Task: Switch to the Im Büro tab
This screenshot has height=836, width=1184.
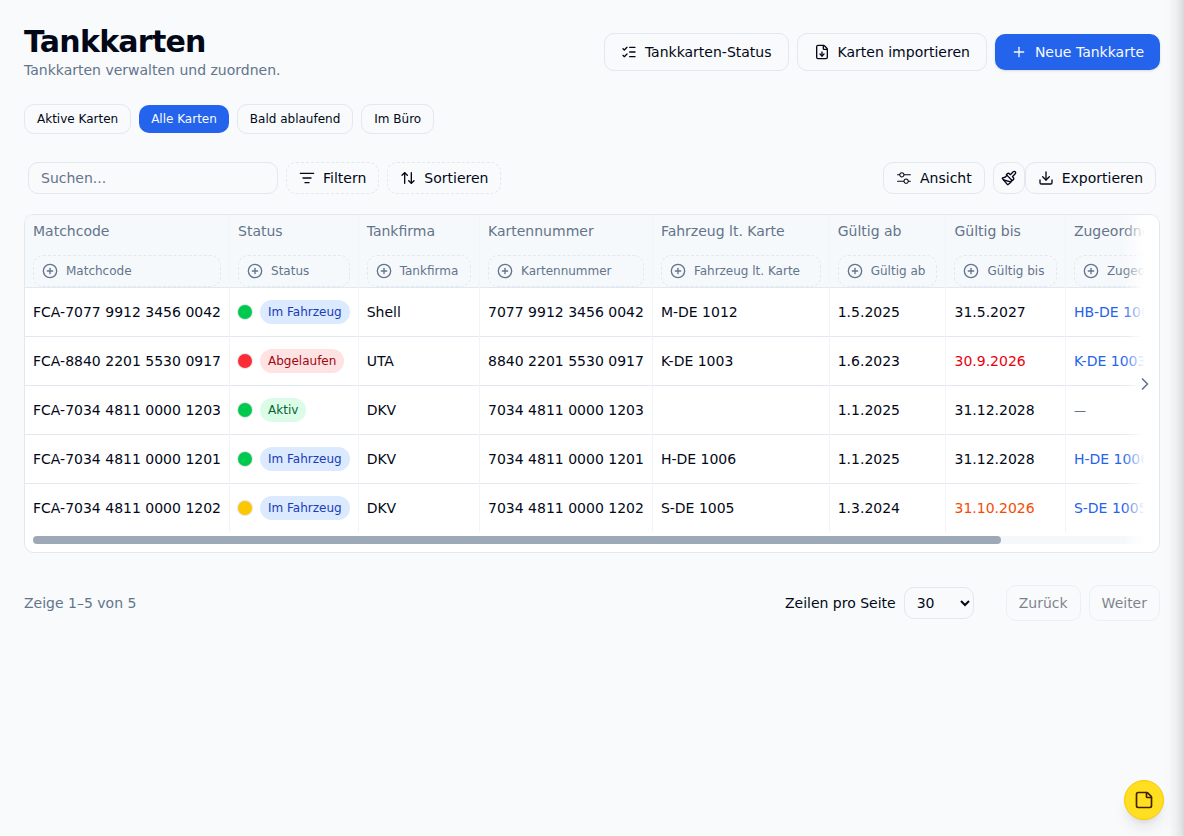Action: pyautogui.click(x=397, y=119)
